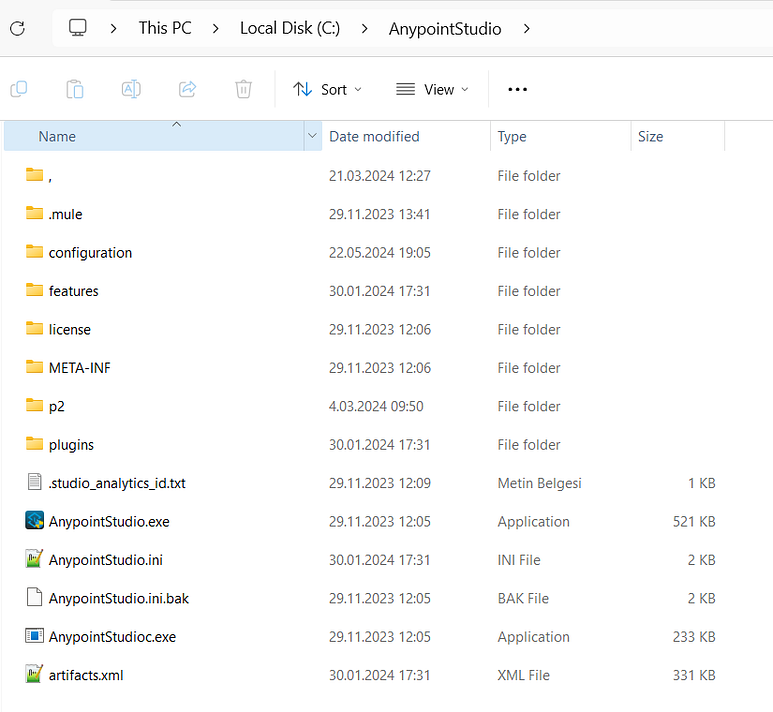773x712 pixels.
Task: Click the BAK File type cell
Action: tap(523, 599)
